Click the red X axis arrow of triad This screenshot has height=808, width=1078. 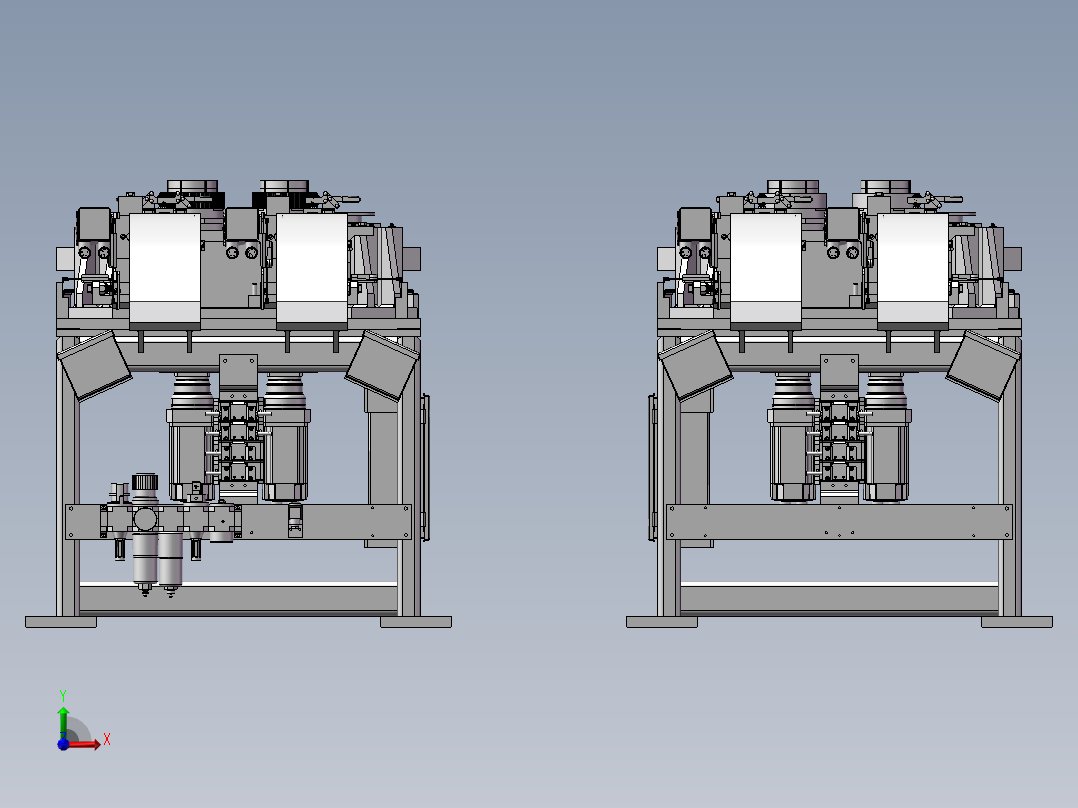point(85,744)
